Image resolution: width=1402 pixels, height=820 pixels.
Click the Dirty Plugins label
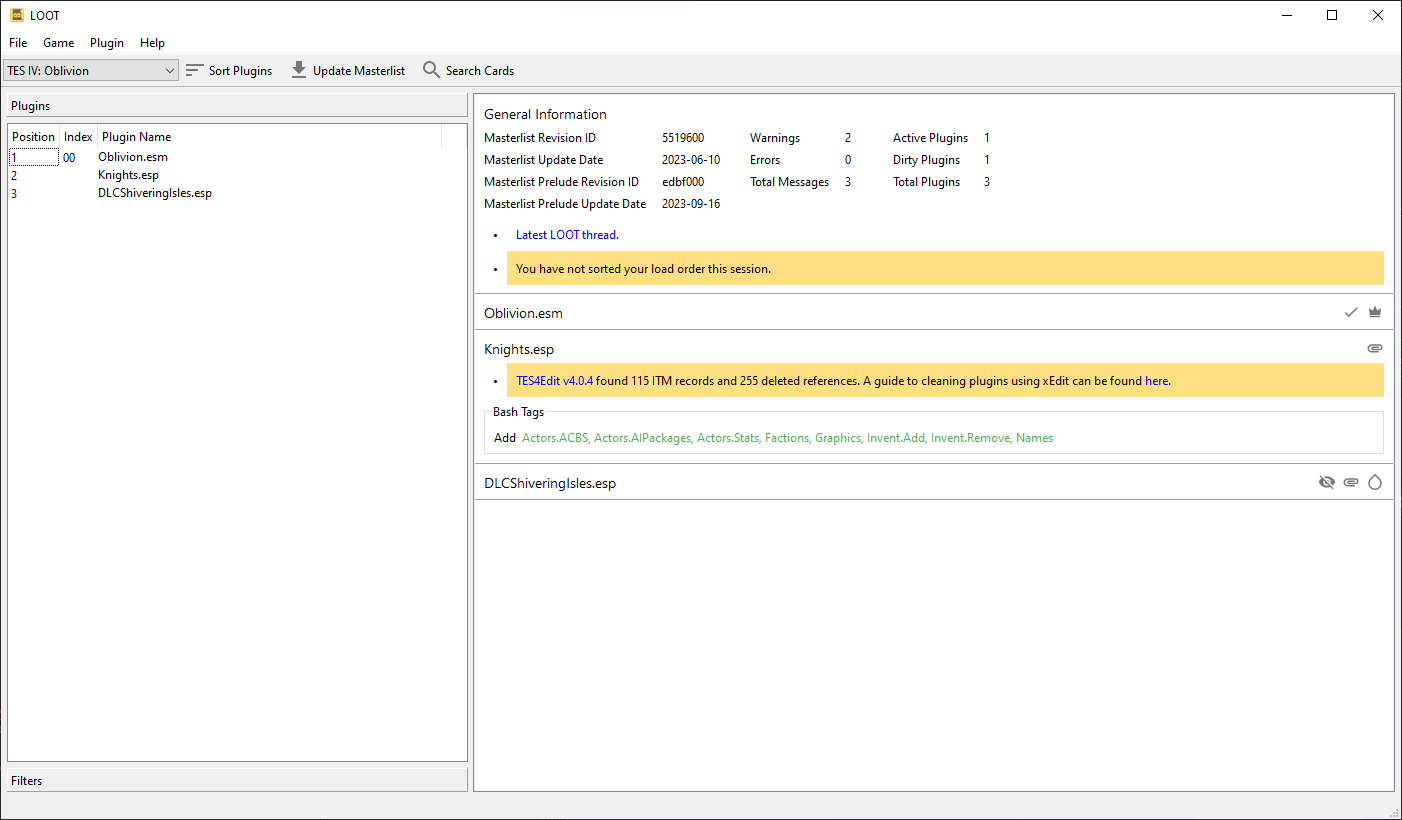click(x=926, y=160)
